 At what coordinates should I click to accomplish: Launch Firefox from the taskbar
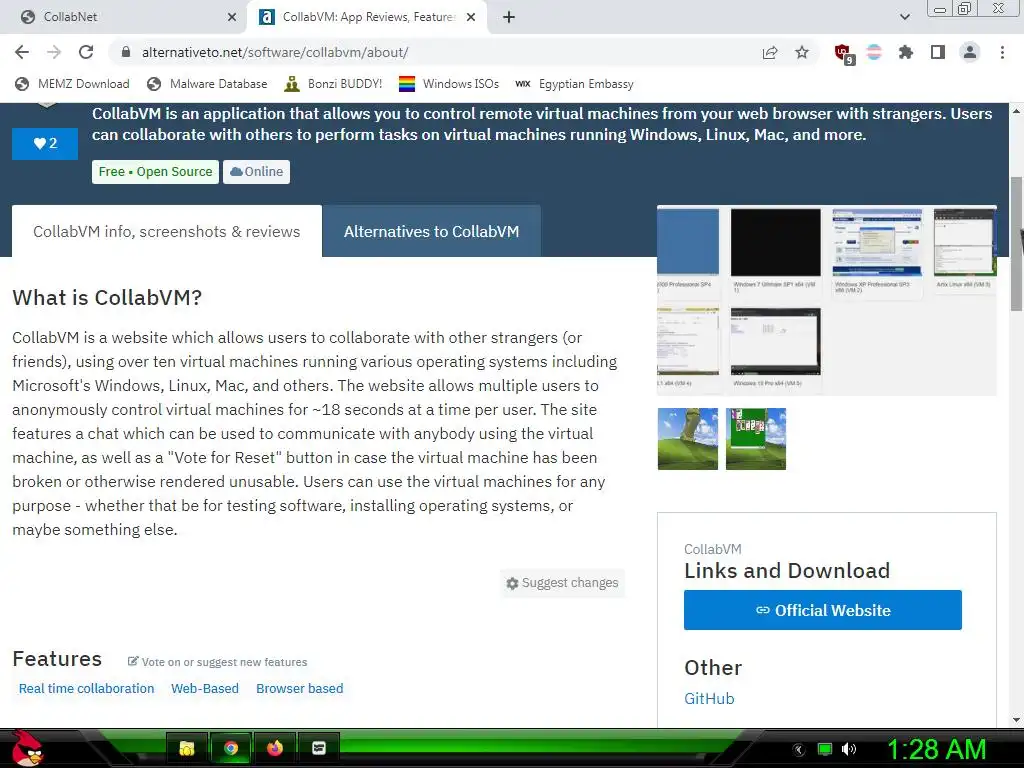(x=275, y=748)
